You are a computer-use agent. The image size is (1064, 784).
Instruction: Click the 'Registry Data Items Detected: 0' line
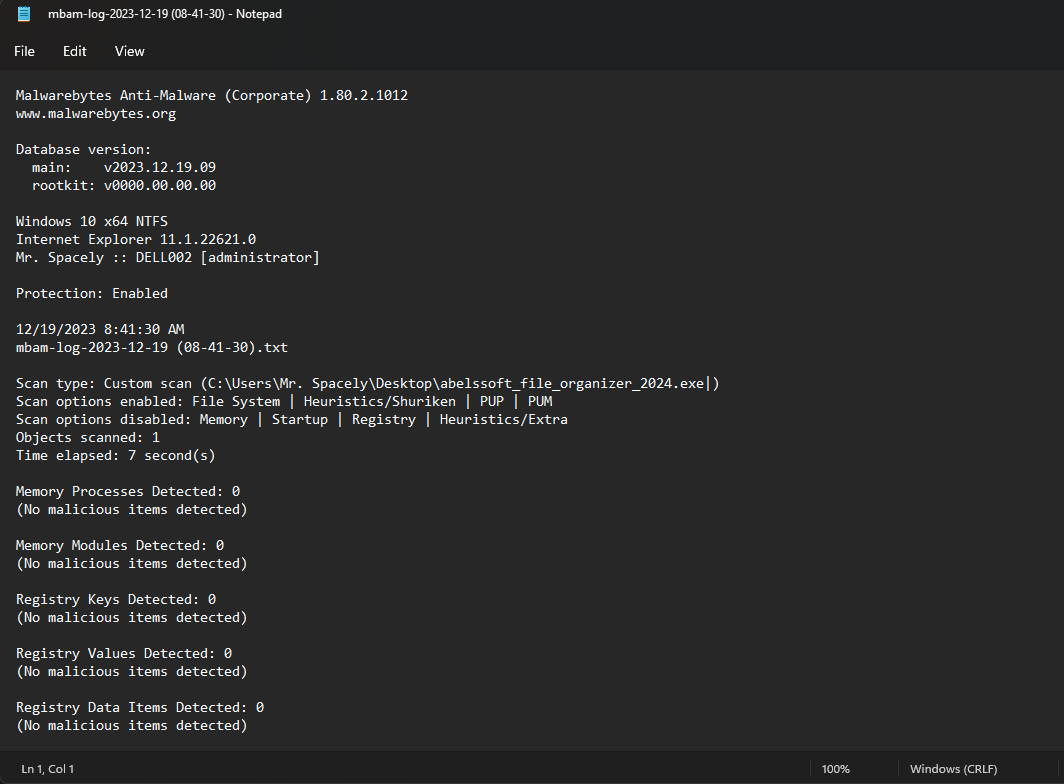[x=140, y=707]
